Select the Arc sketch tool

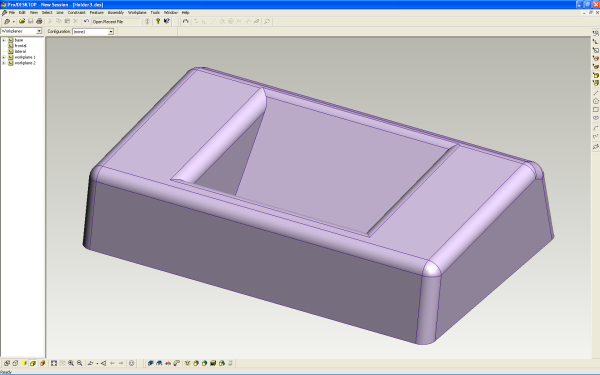click(x=595, y=128)
